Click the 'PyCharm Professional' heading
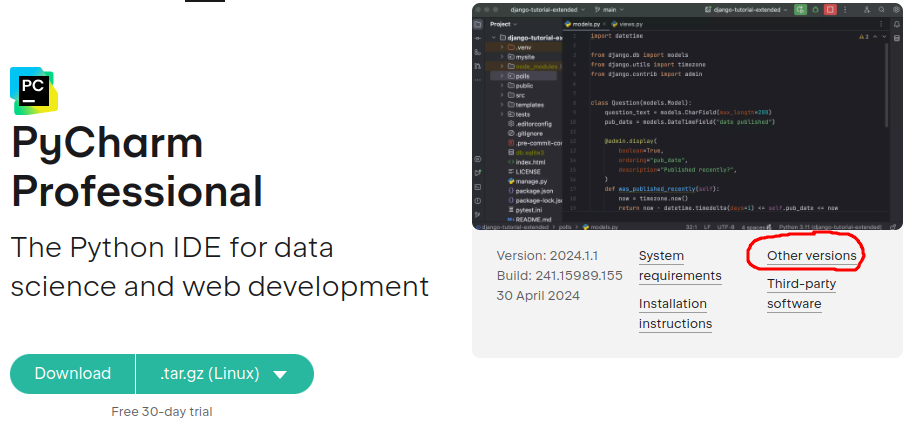This screenshot has height=427, width=914. [x=136, y=167]
